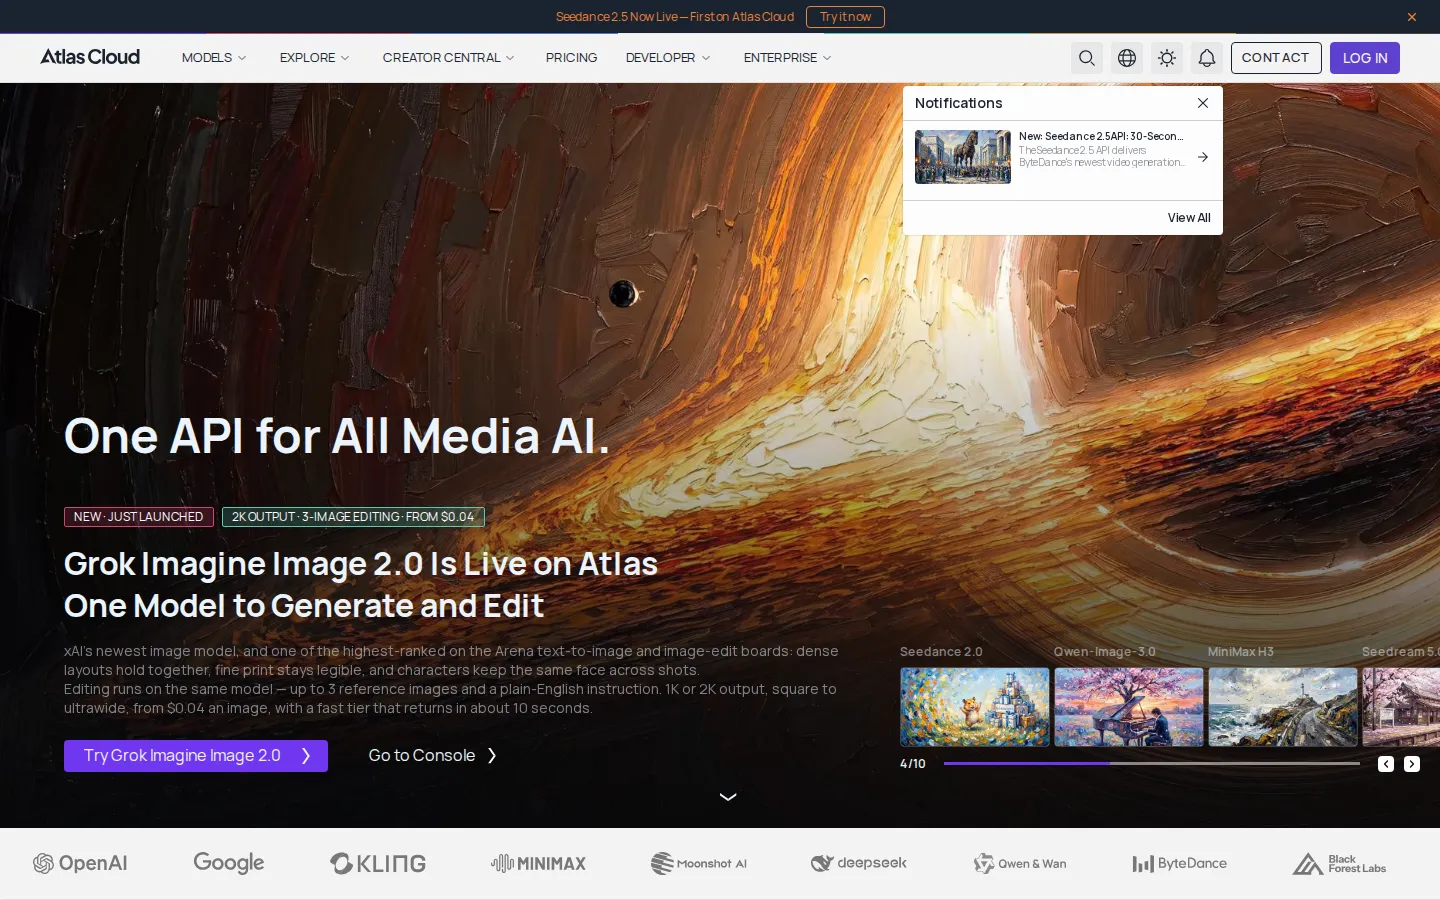Dismiss the top announcement banner
The image size is (1440, 900).
coord(1412,17)
